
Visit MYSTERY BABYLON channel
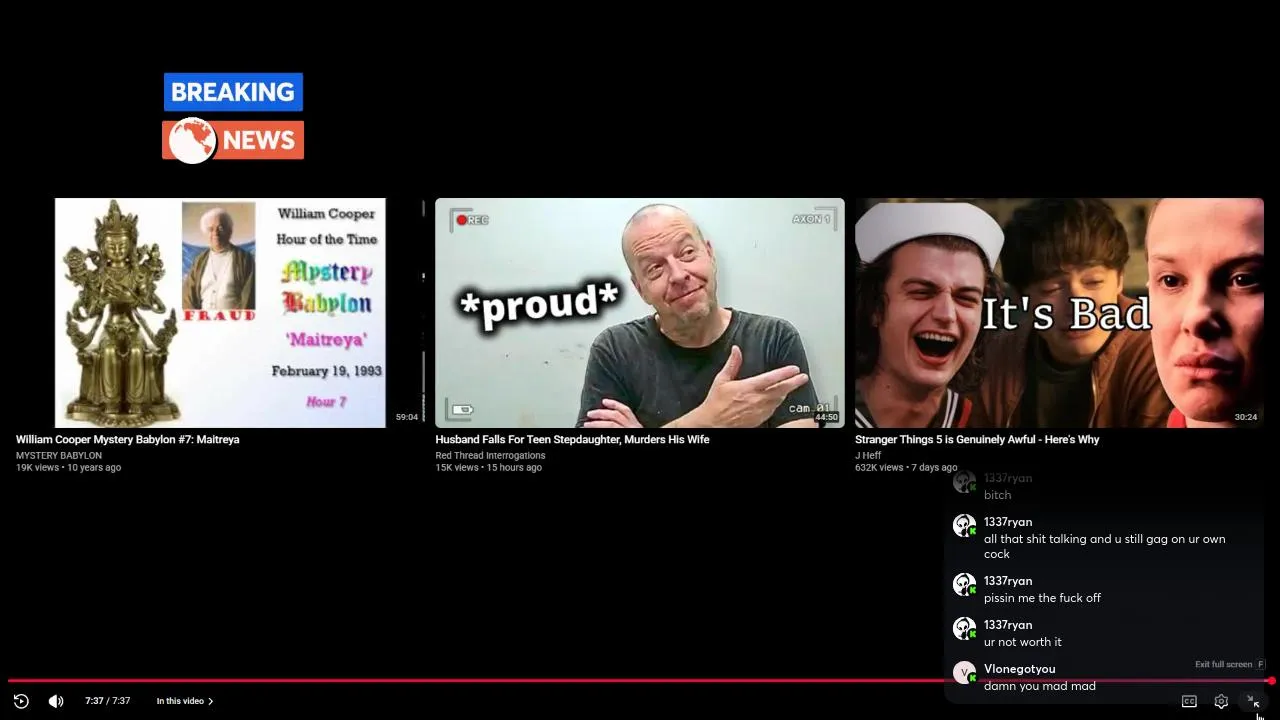click(59, 455)
